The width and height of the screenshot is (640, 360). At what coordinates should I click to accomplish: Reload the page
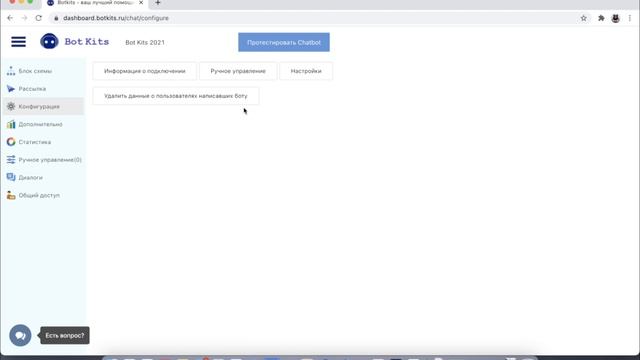[38, 18]
